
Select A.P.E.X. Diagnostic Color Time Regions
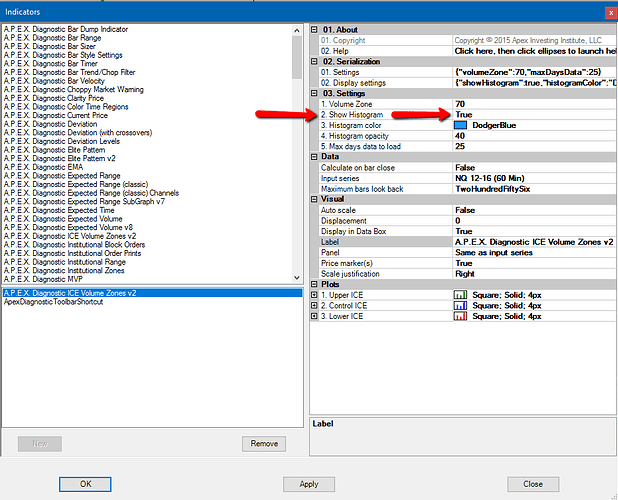(x=66, y=107)
